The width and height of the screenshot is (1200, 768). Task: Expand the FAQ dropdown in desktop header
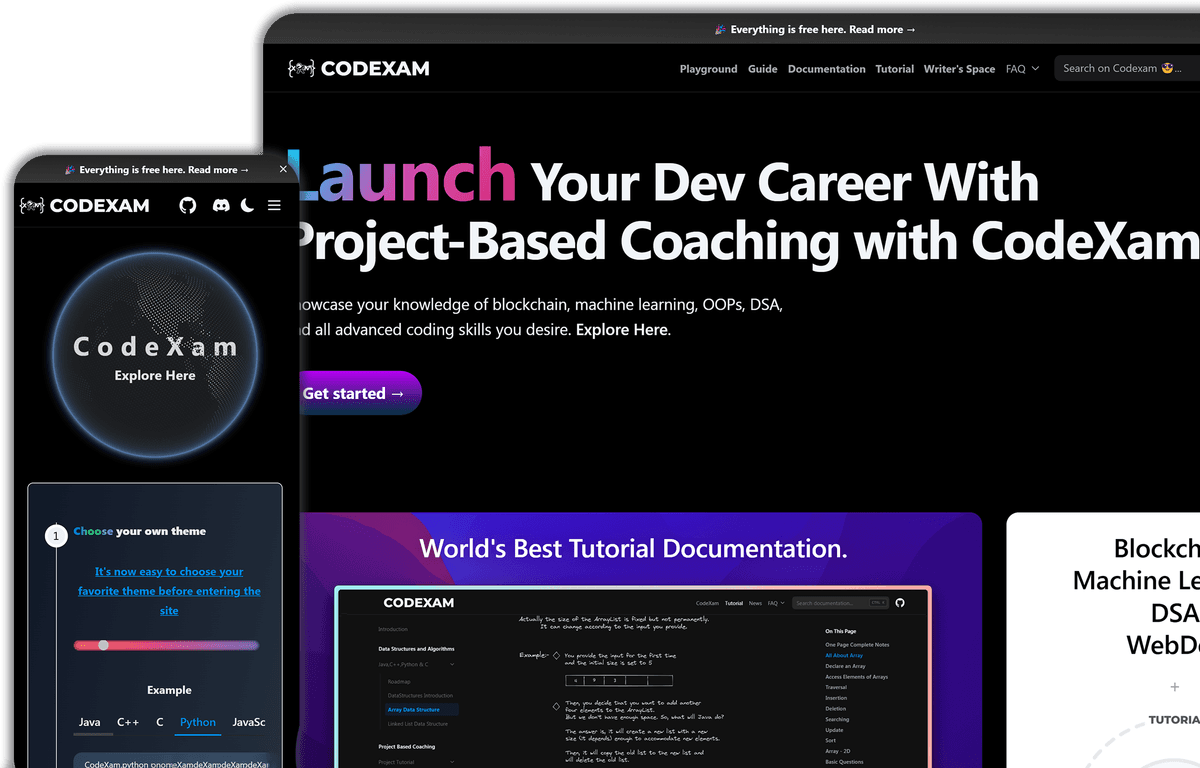pos(1023,69)
